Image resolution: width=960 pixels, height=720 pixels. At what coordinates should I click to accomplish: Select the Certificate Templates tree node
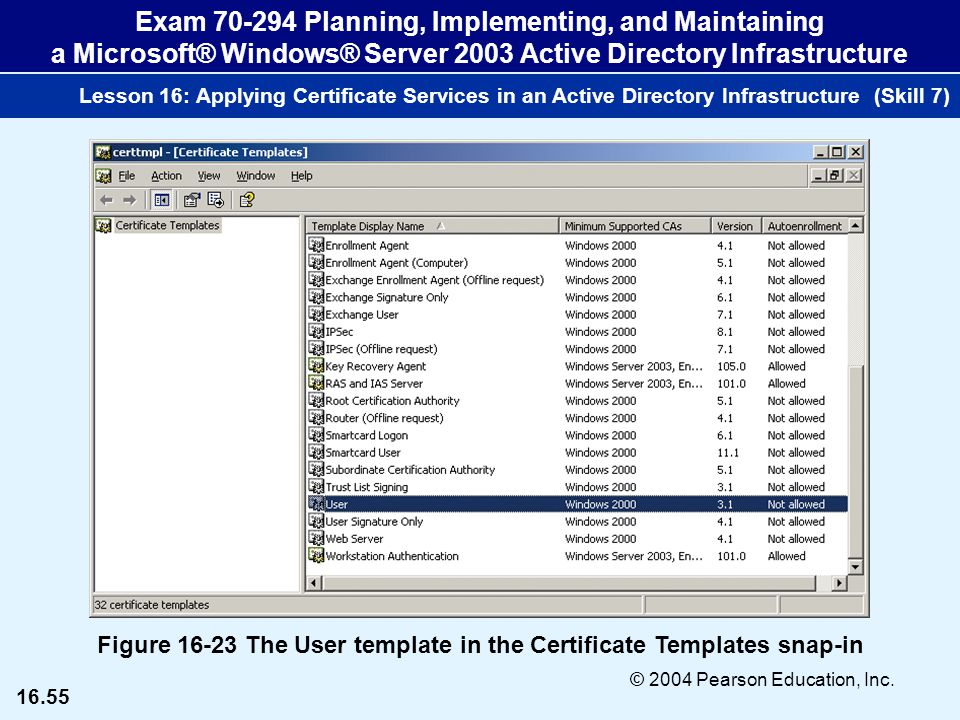(167, 225)
